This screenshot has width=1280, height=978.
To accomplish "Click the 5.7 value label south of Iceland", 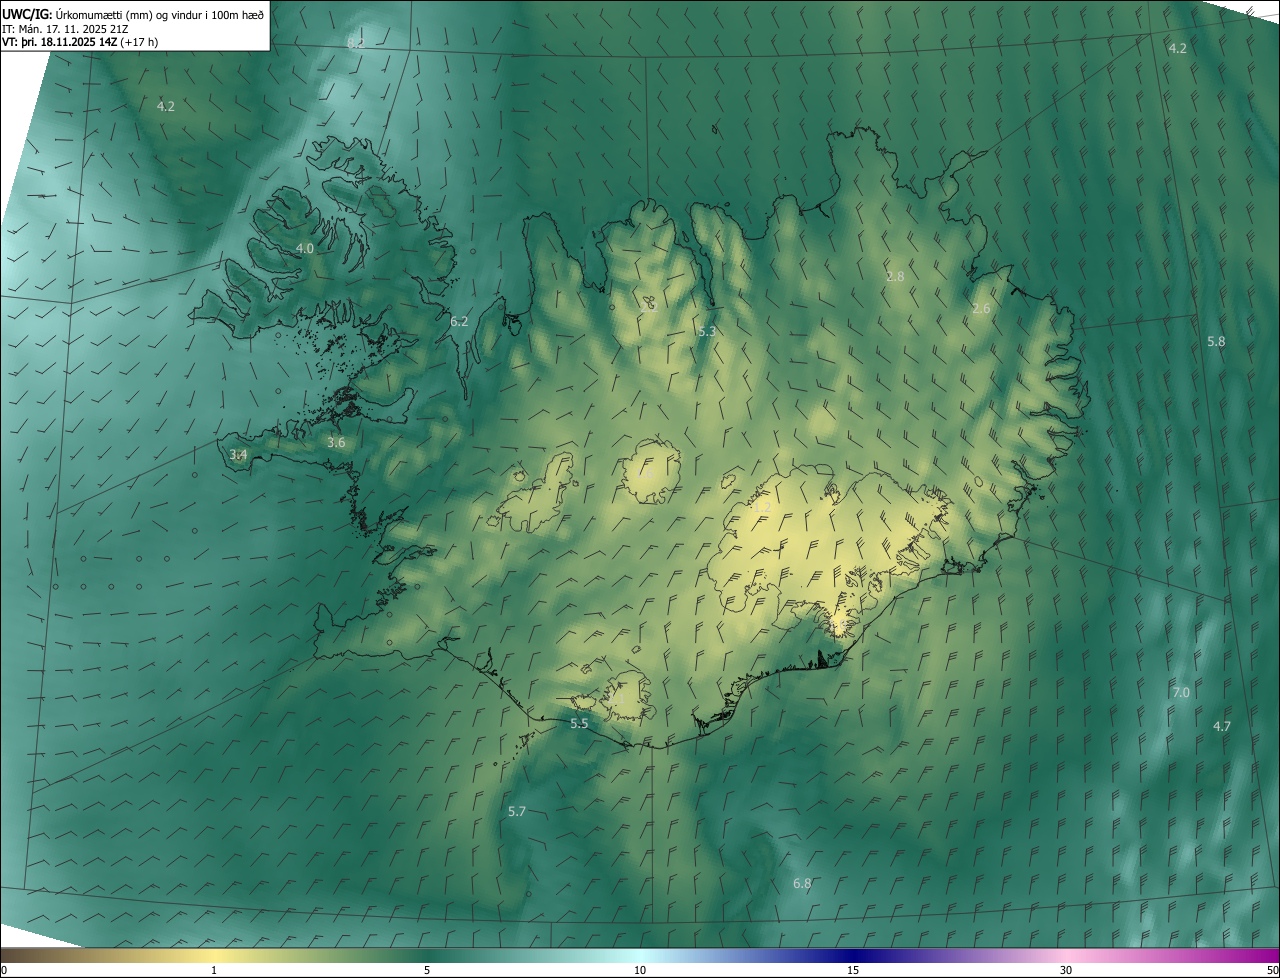I will [x=517, y=811].
